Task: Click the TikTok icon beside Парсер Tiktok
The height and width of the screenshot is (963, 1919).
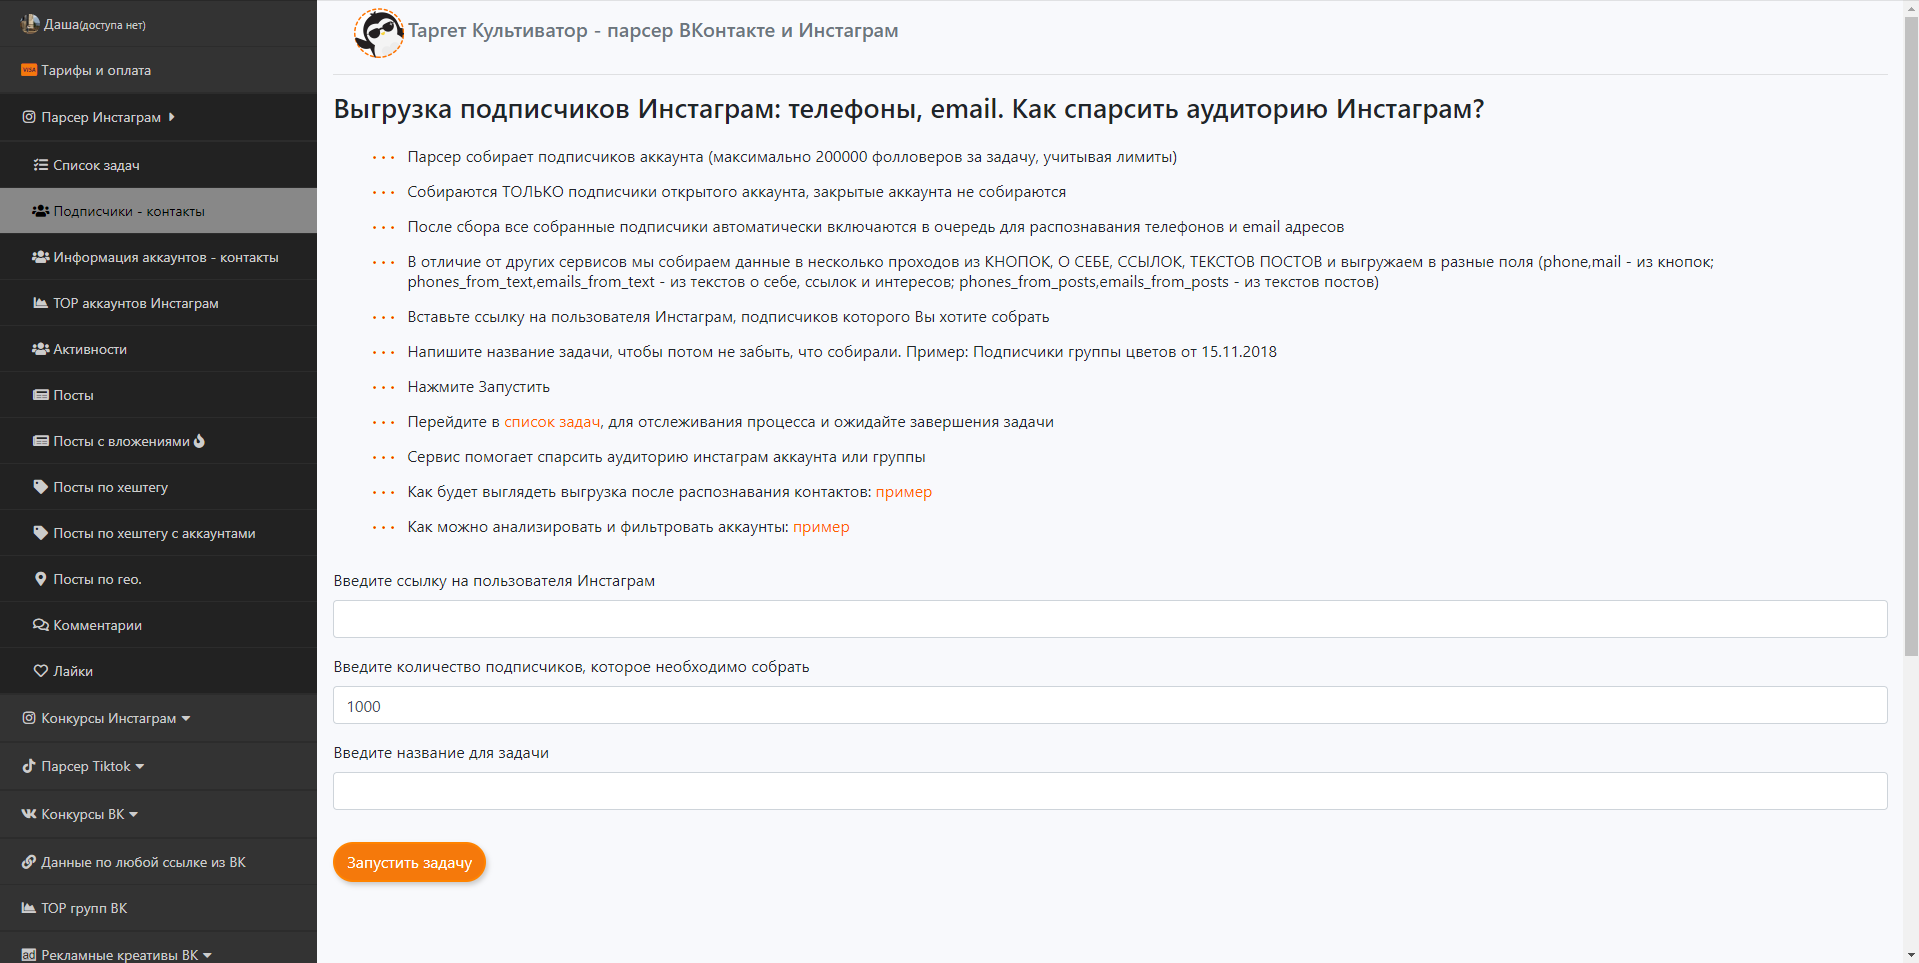Action: 29,766
